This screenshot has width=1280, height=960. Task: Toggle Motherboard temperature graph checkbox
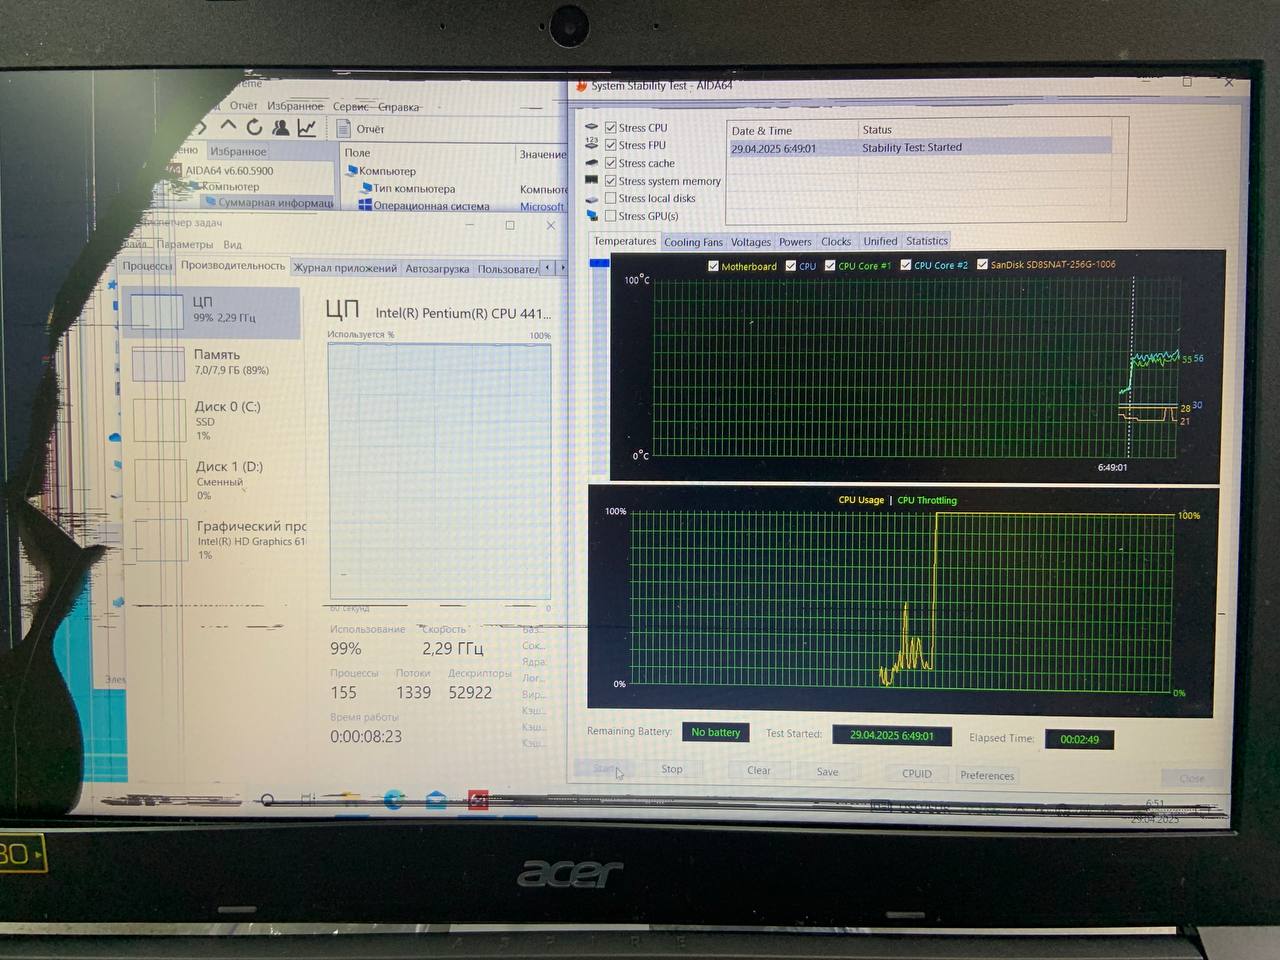click(713, 266)
